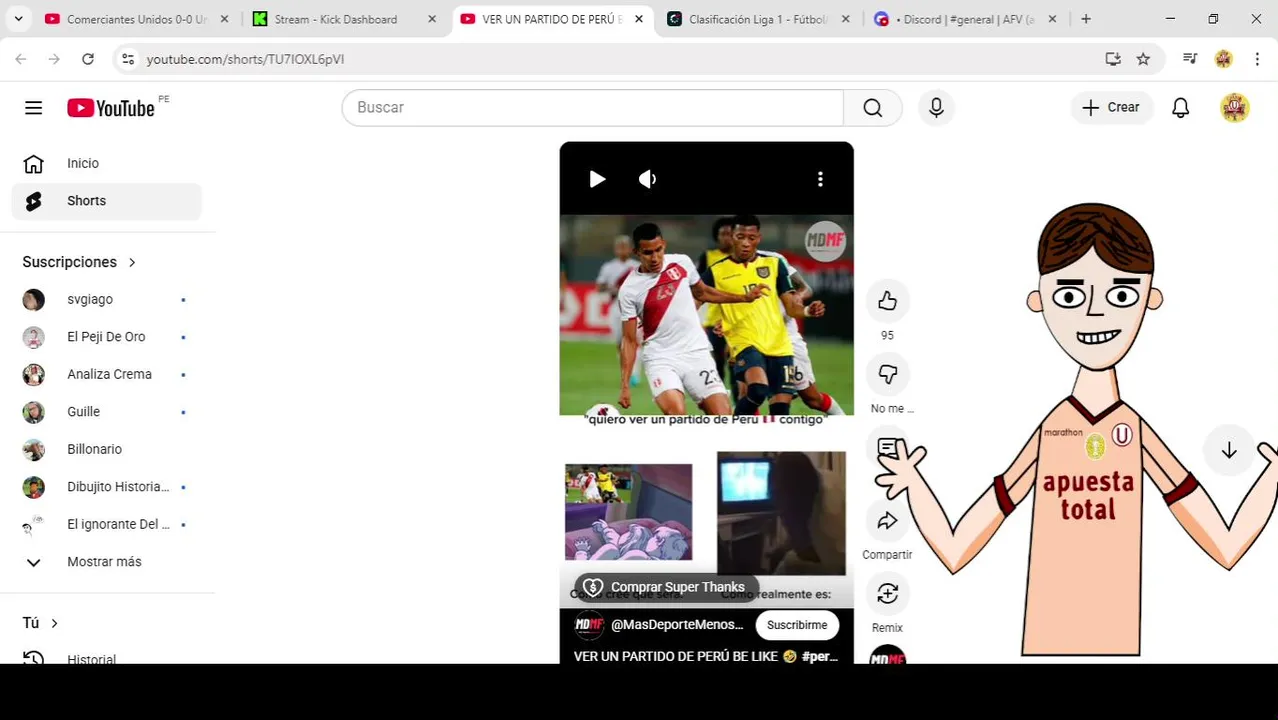The image size is (1278, 720).
Task: Install app icon in address bar
Action: [x=1113, y=59]
